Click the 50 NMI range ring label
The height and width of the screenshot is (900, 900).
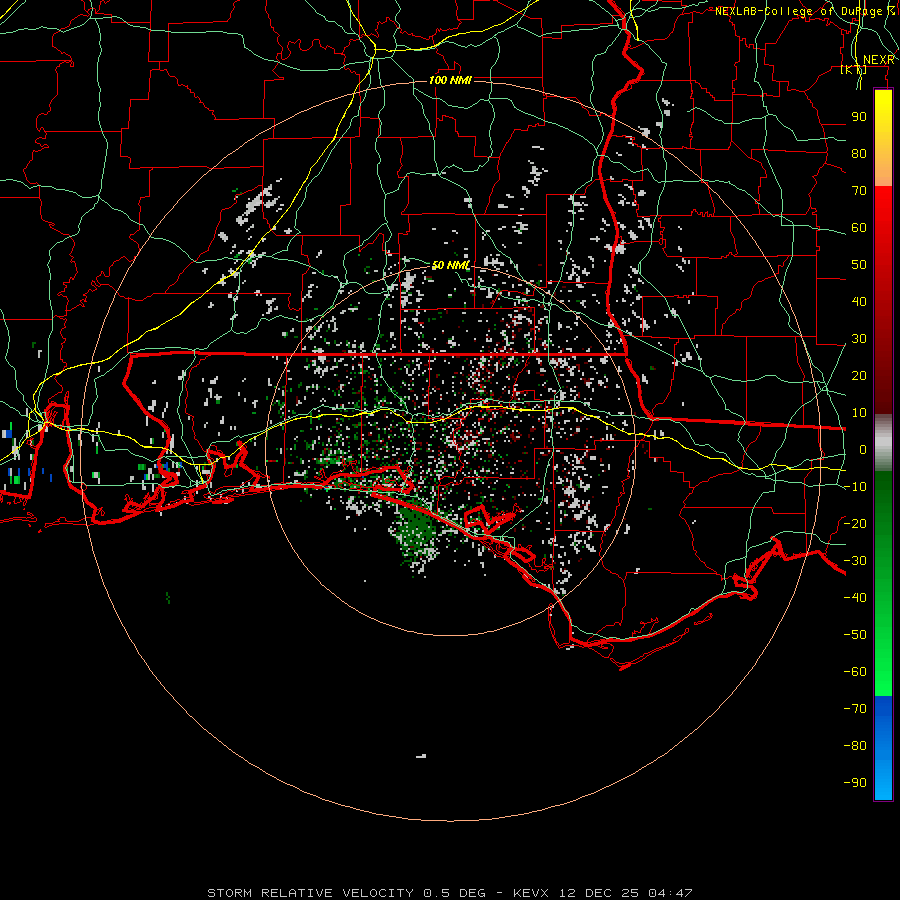(451, 265)
